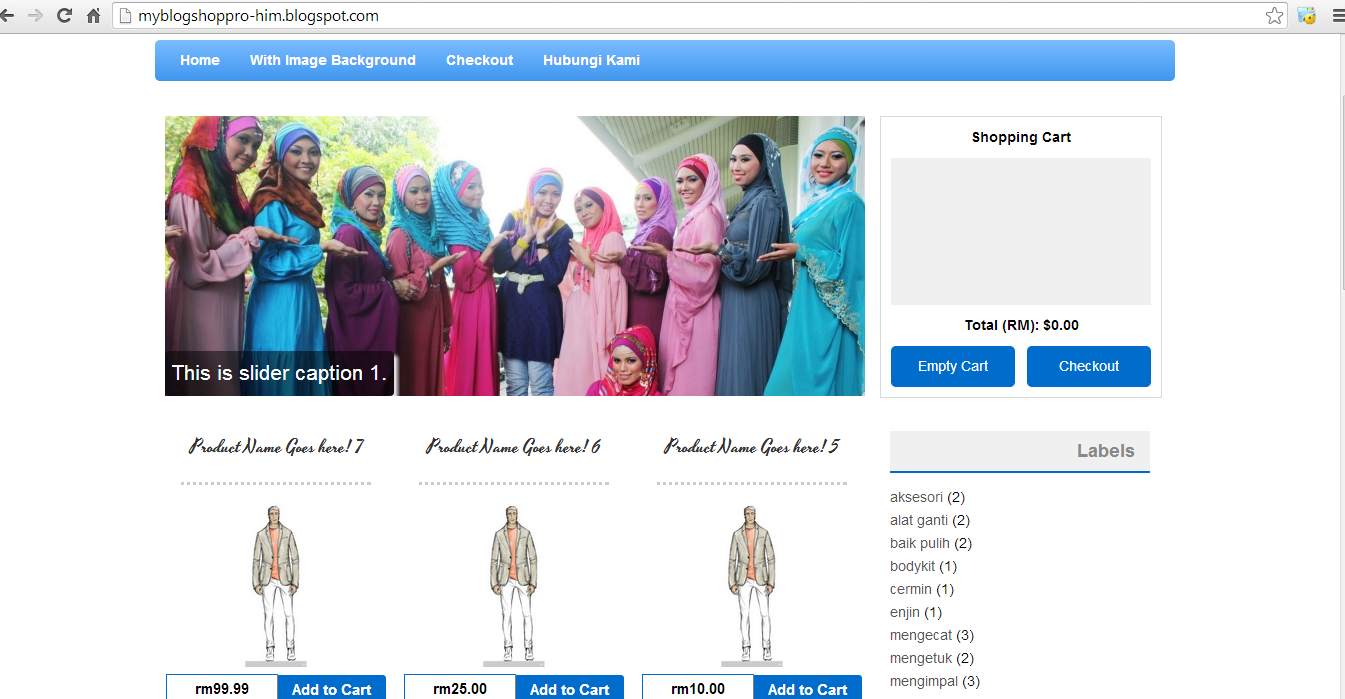Click the browser forward arrow
Viewport: 1345px width, 699px height.
[36, 16]
